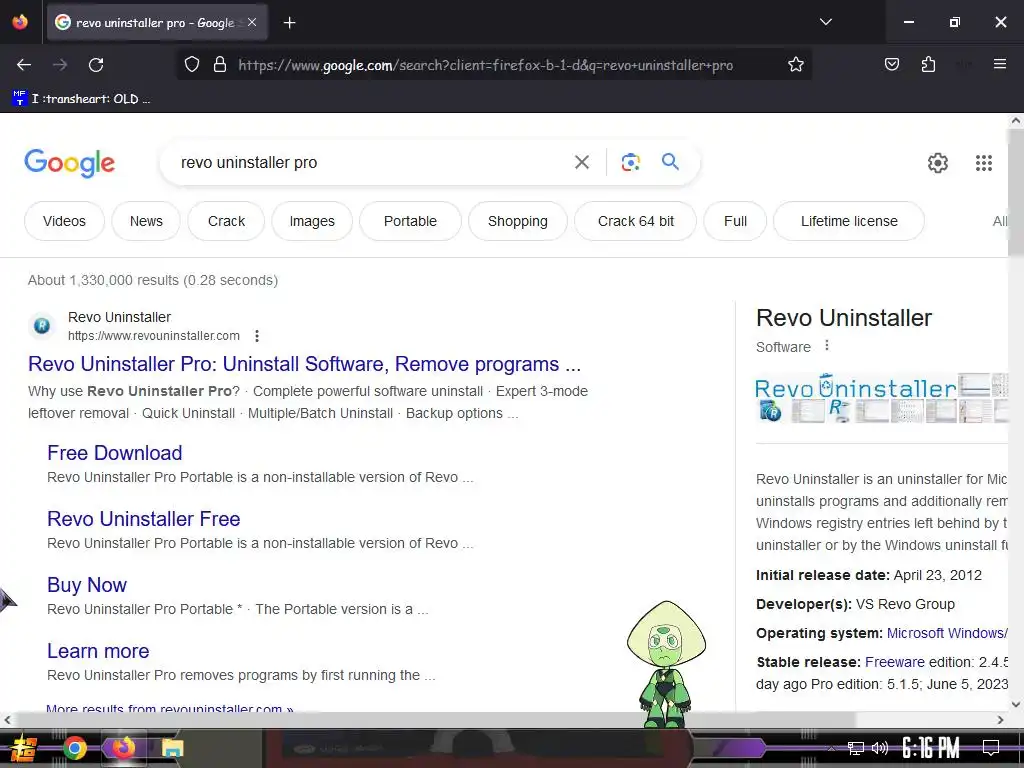Open the Buy Now sitelink
The width and height of the screenshot is (1024, 768).
click(x=87, y=584)
